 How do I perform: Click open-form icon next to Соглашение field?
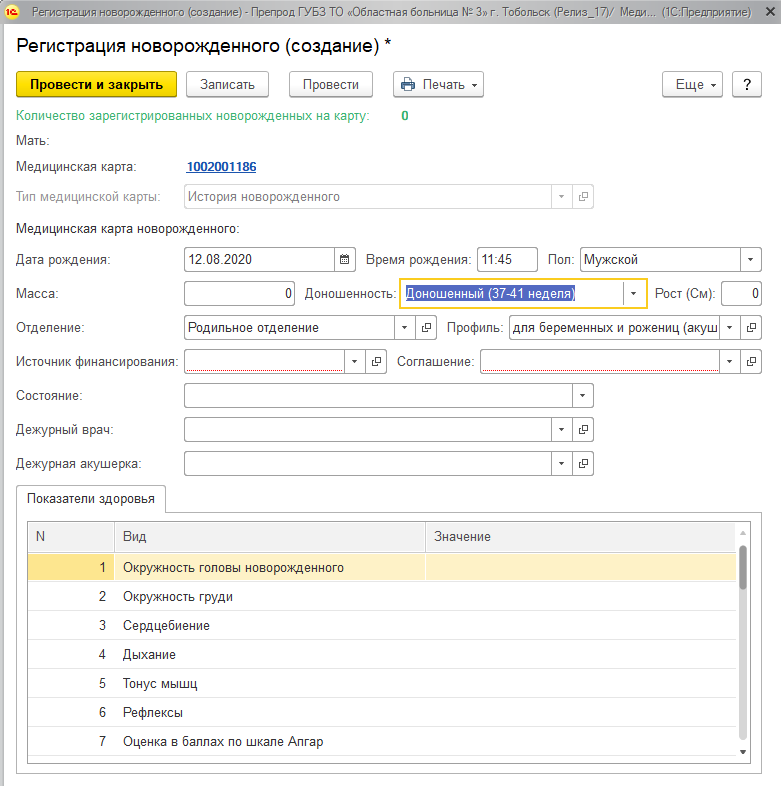pyautogui.click(x=752, y=361)
